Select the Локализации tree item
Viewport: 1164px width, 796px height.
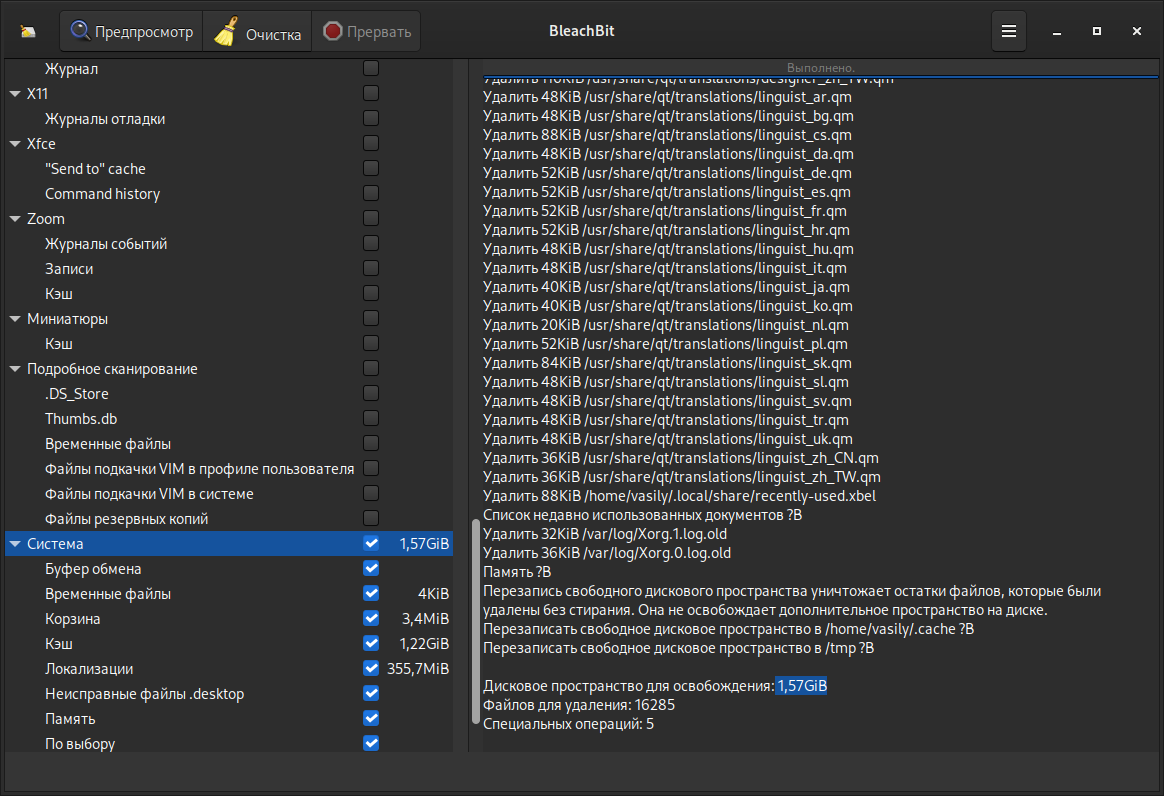pos(89,669)
